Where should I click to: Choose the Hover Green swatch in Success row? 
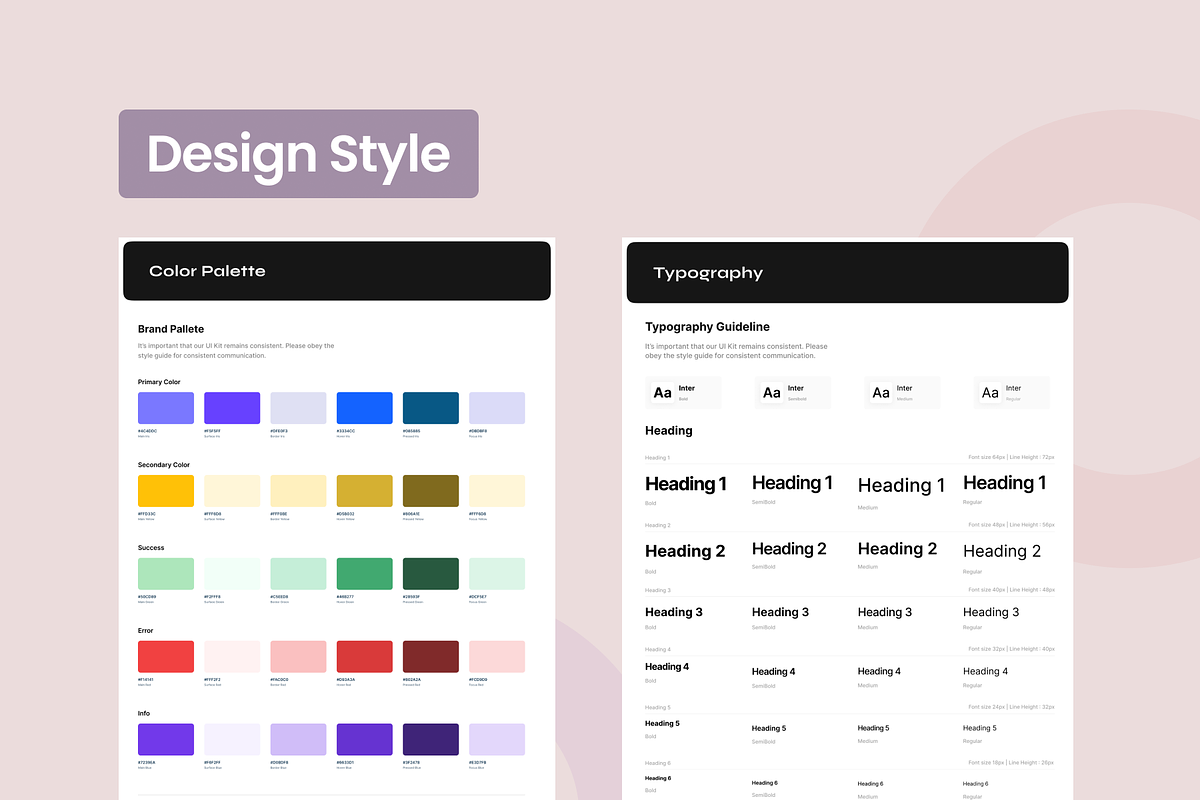point(365,574)
